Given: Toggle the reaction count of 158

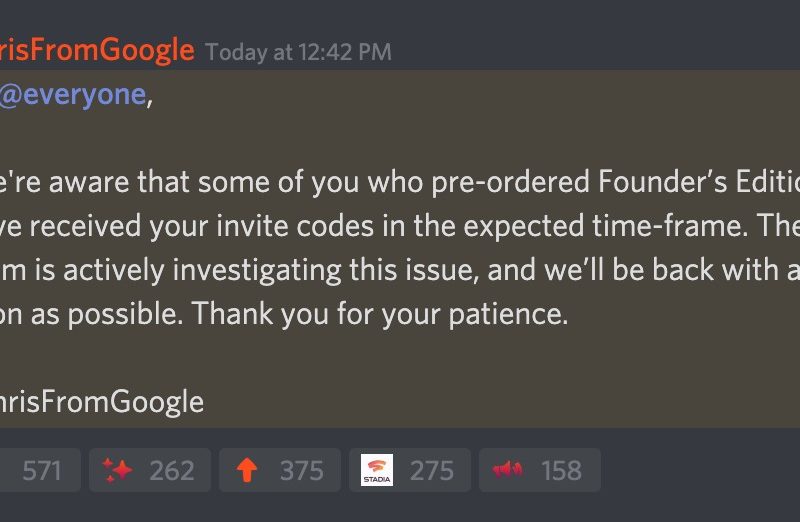Looking at the screenshot, I should click(561, 470).
